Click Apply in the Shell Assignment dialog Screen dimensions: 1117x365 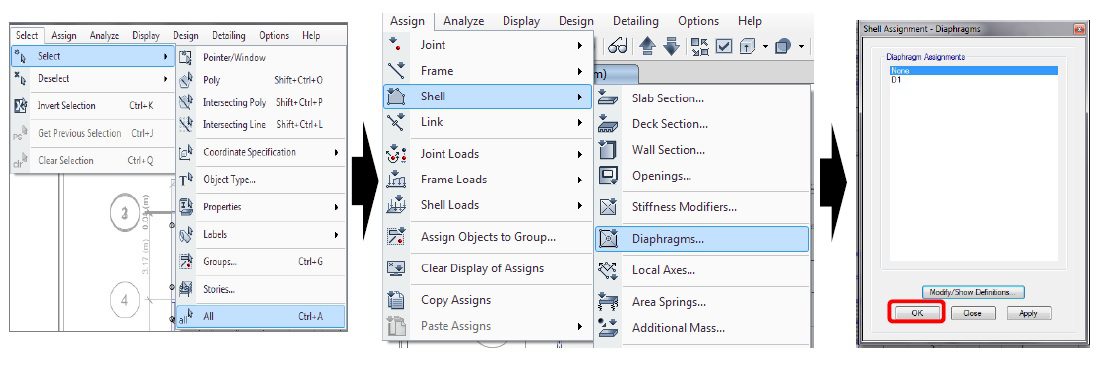pos(1028,313)
